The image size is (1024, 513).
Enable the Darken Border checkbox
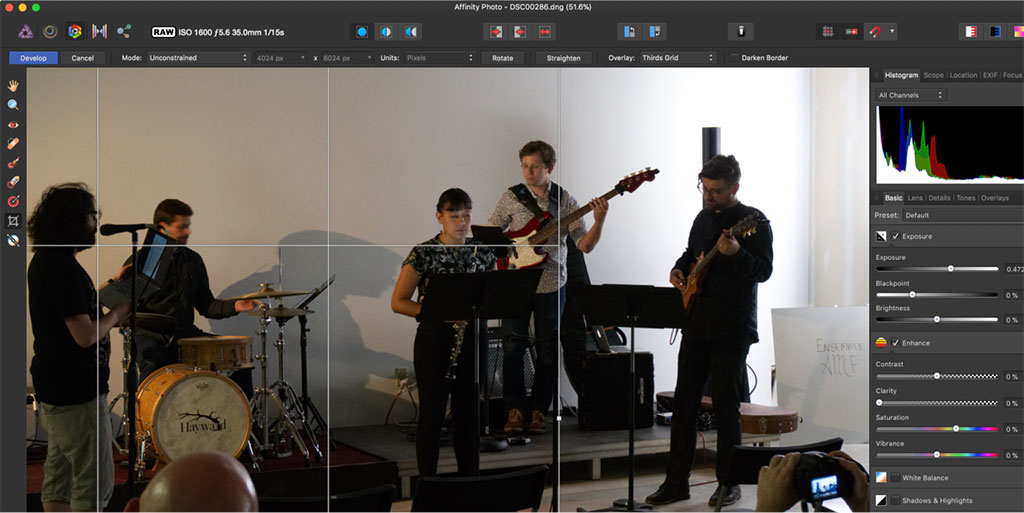click(735, 58)
